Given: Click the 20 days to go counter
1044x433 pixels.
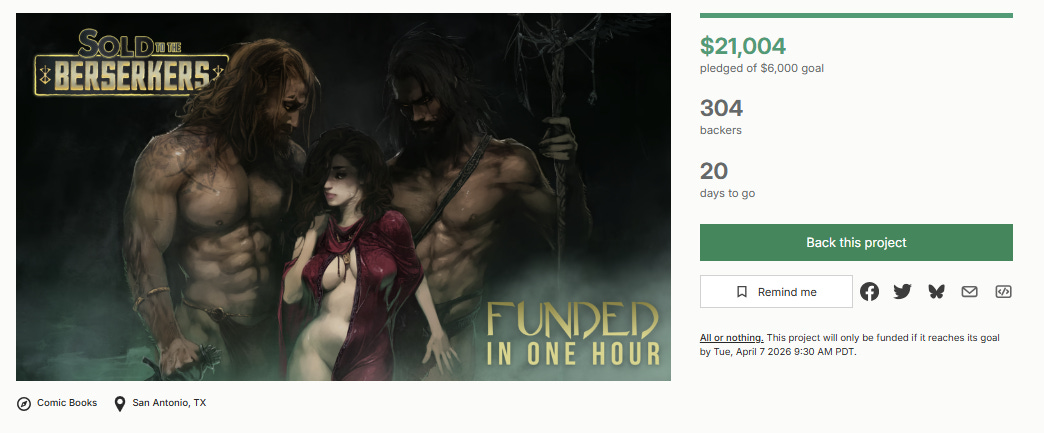Looking at the screenshot, I should click(714, 171).
